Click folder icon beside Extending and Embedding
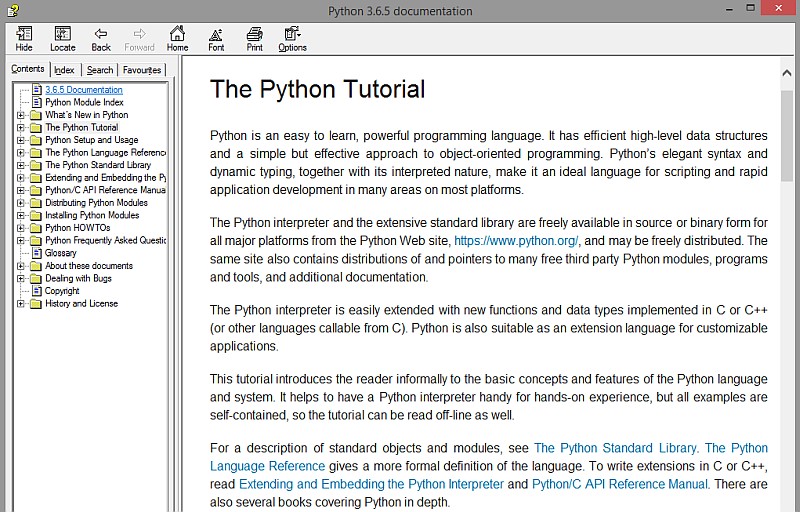 pyautogui.click(x=36, y=177)
